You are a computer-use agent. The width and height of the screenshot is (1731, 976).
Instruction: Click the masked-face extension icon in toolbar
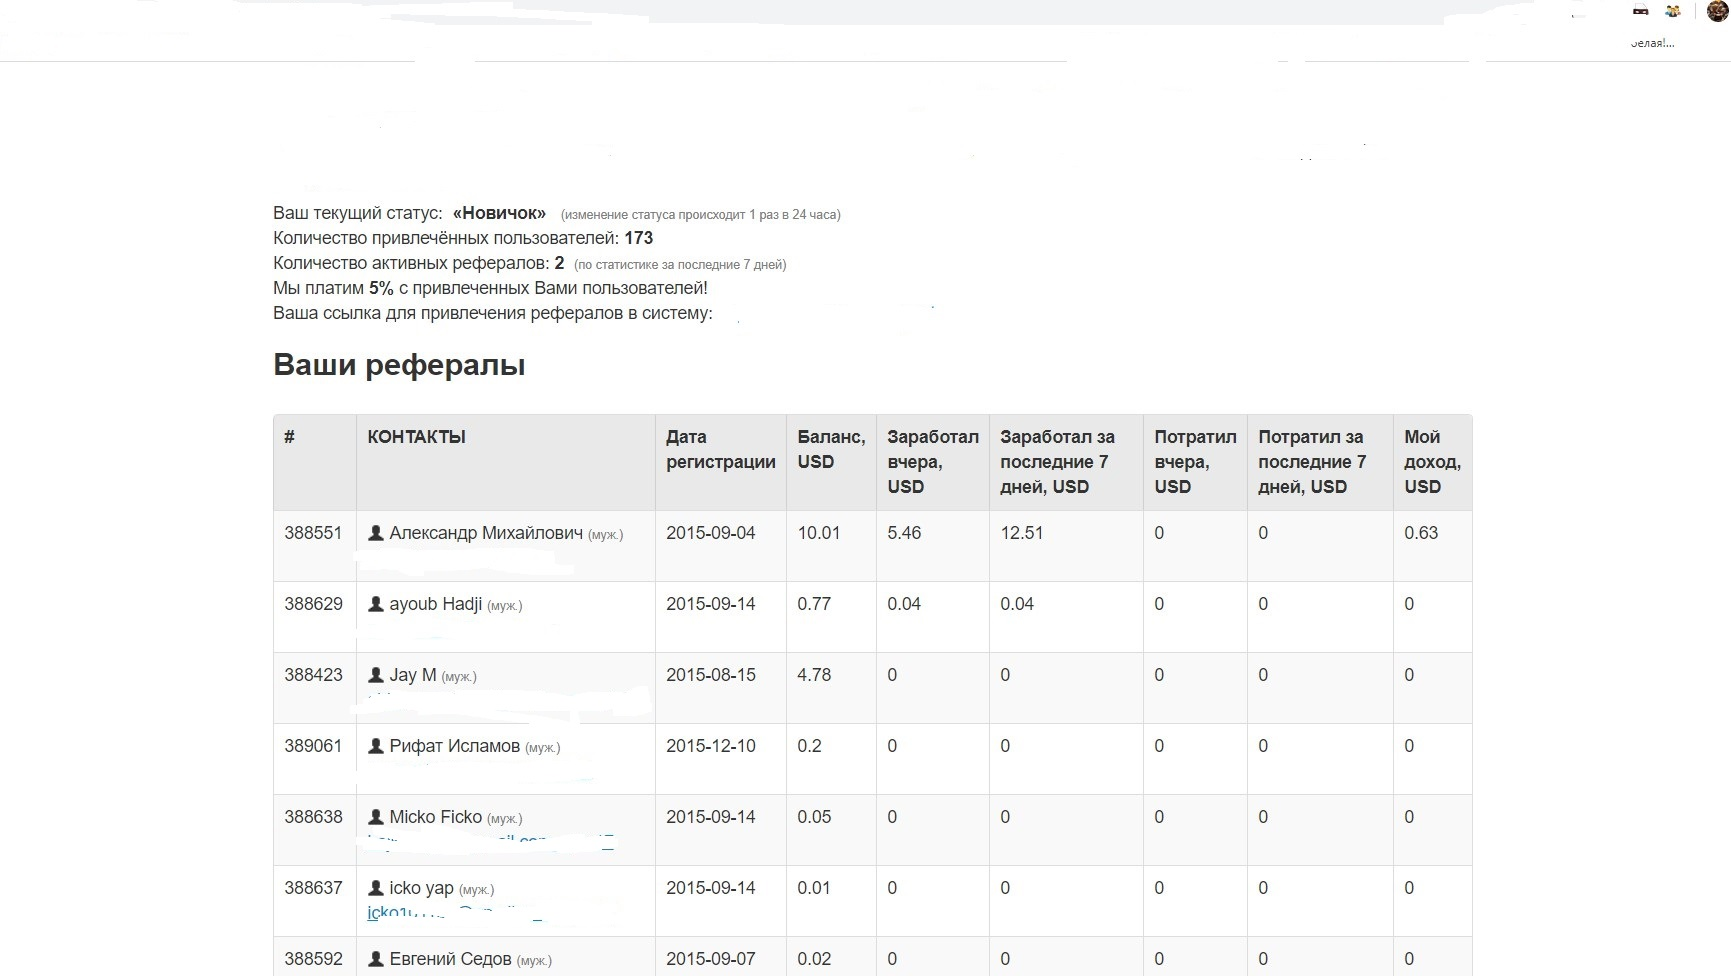1640,12
